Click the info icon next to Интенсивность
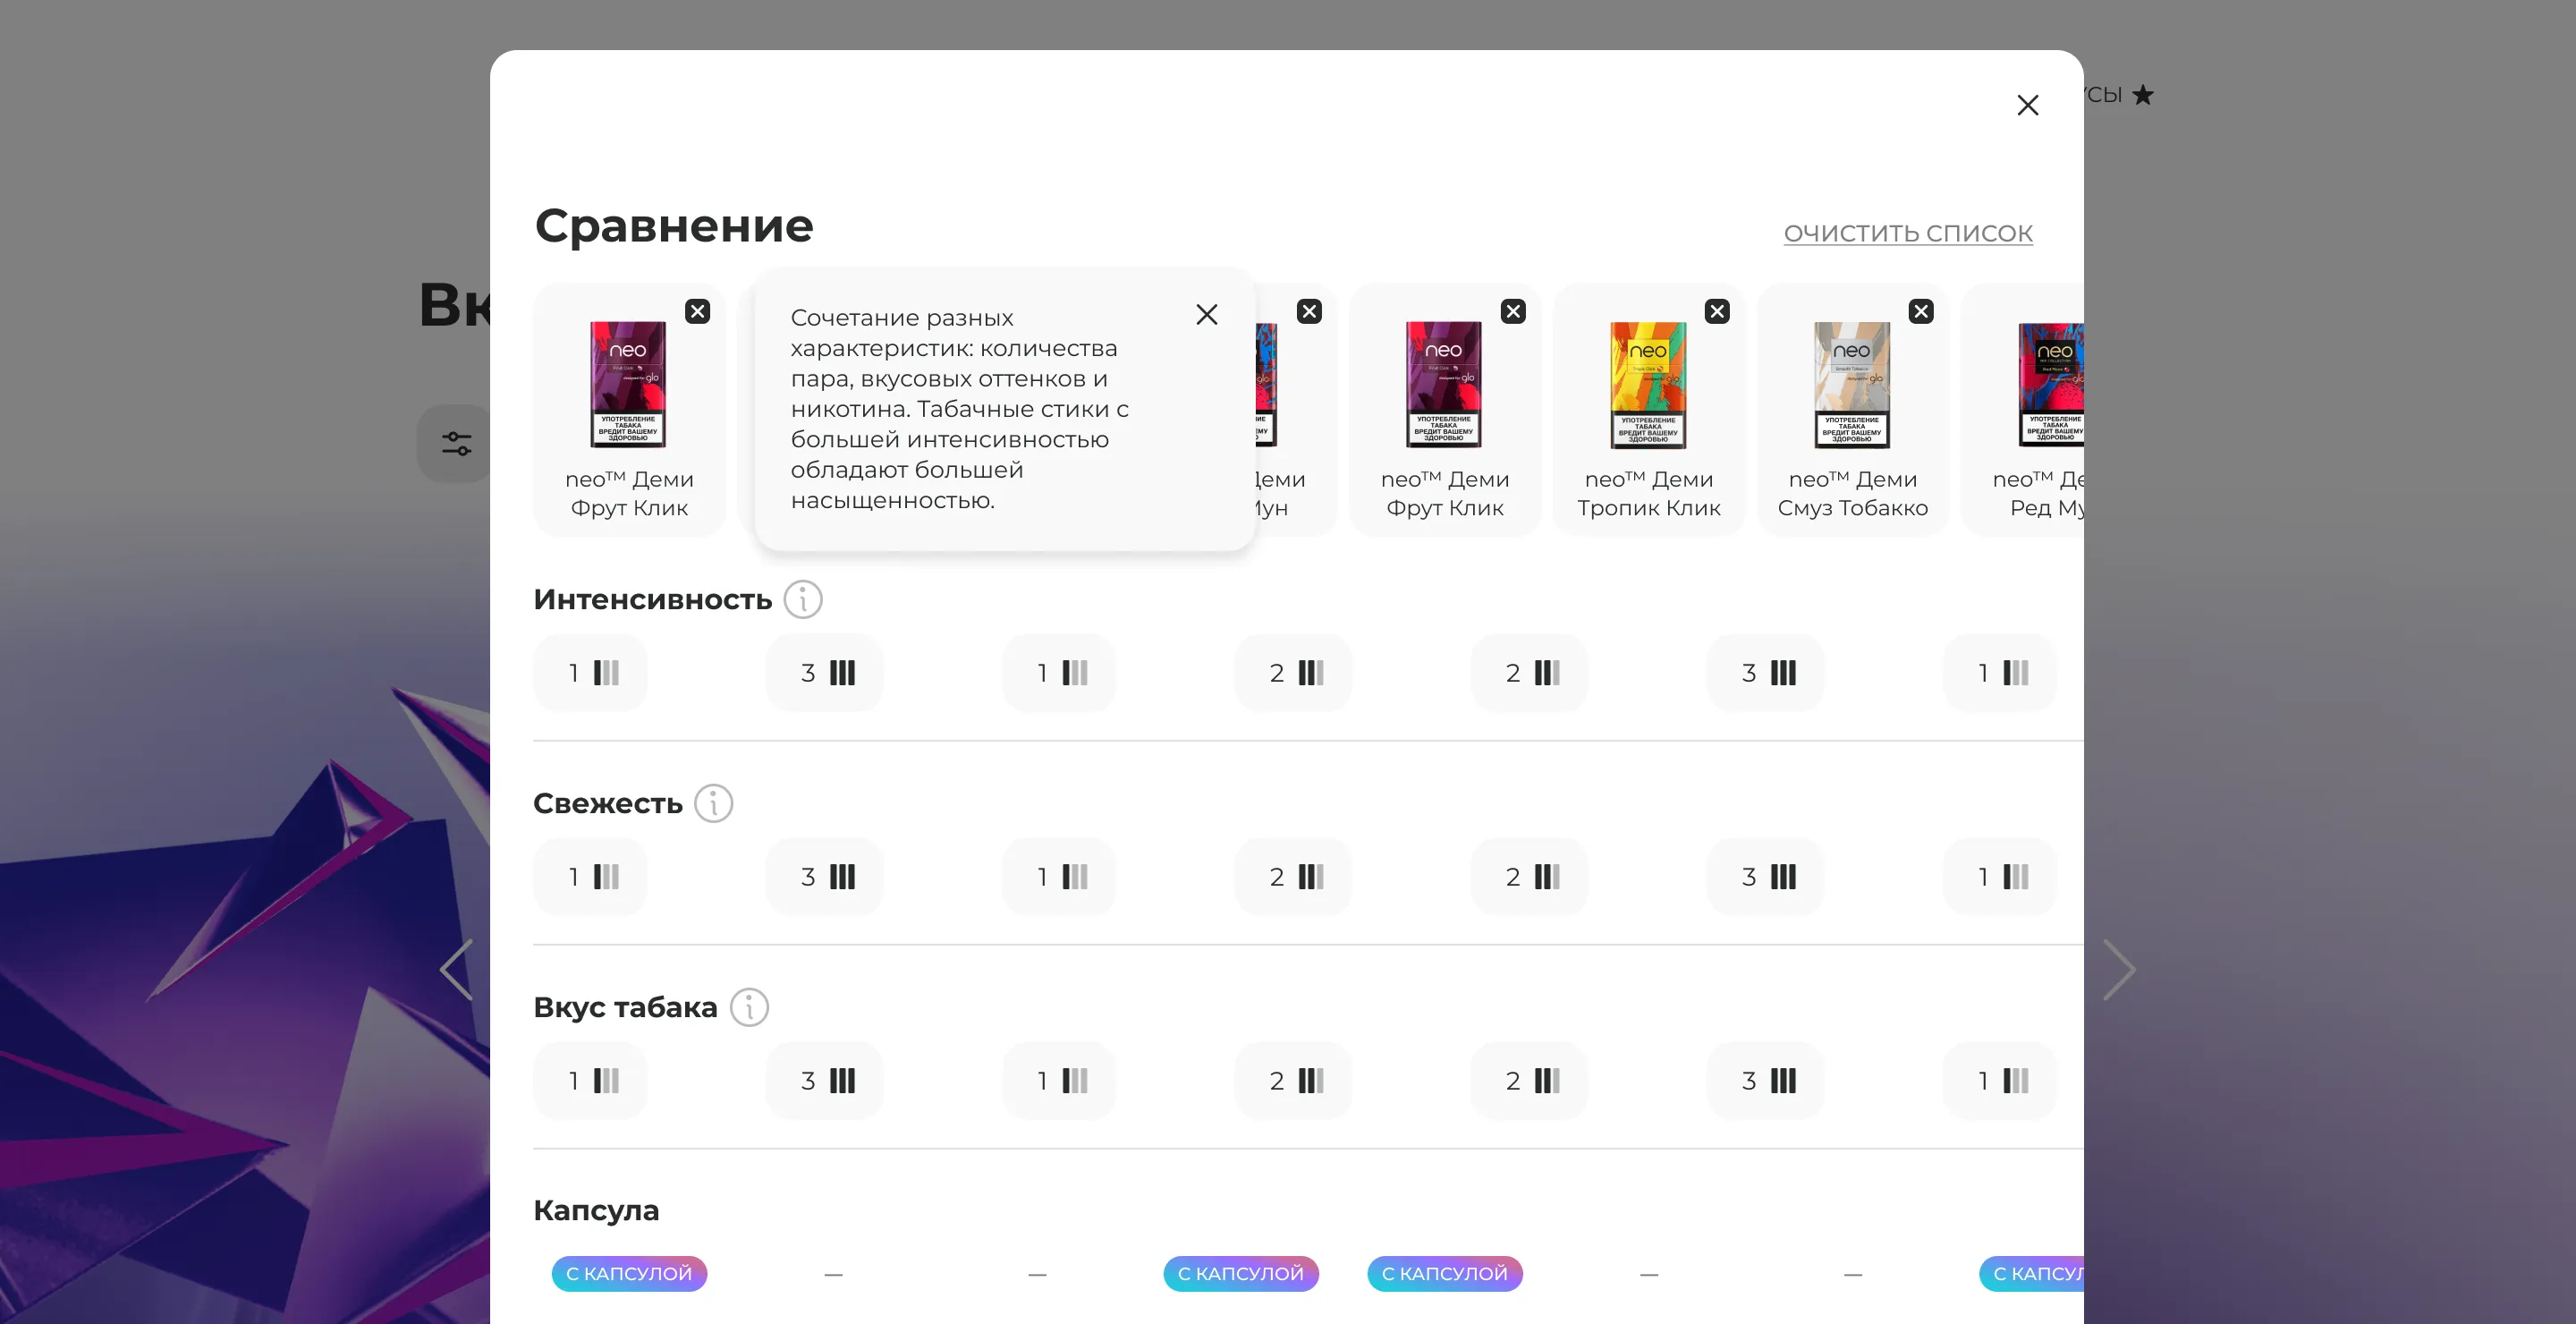 [802, 600]
